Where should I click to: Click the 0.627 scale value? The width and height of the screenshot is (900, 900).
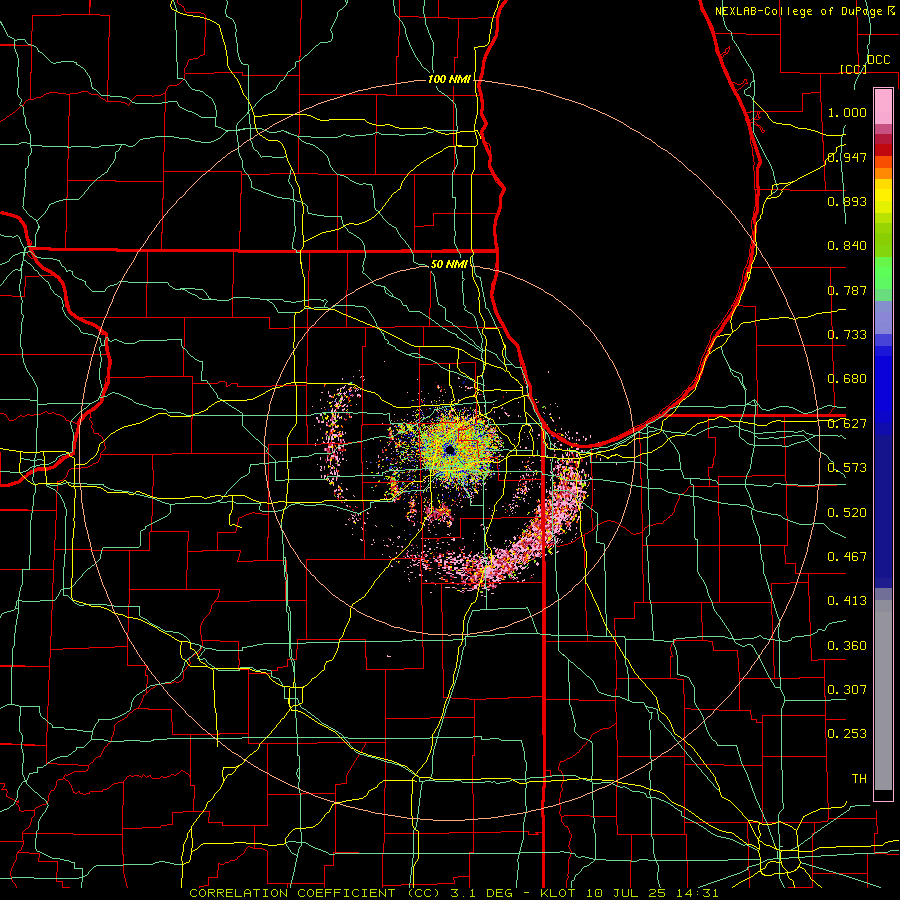click(847, 424)
